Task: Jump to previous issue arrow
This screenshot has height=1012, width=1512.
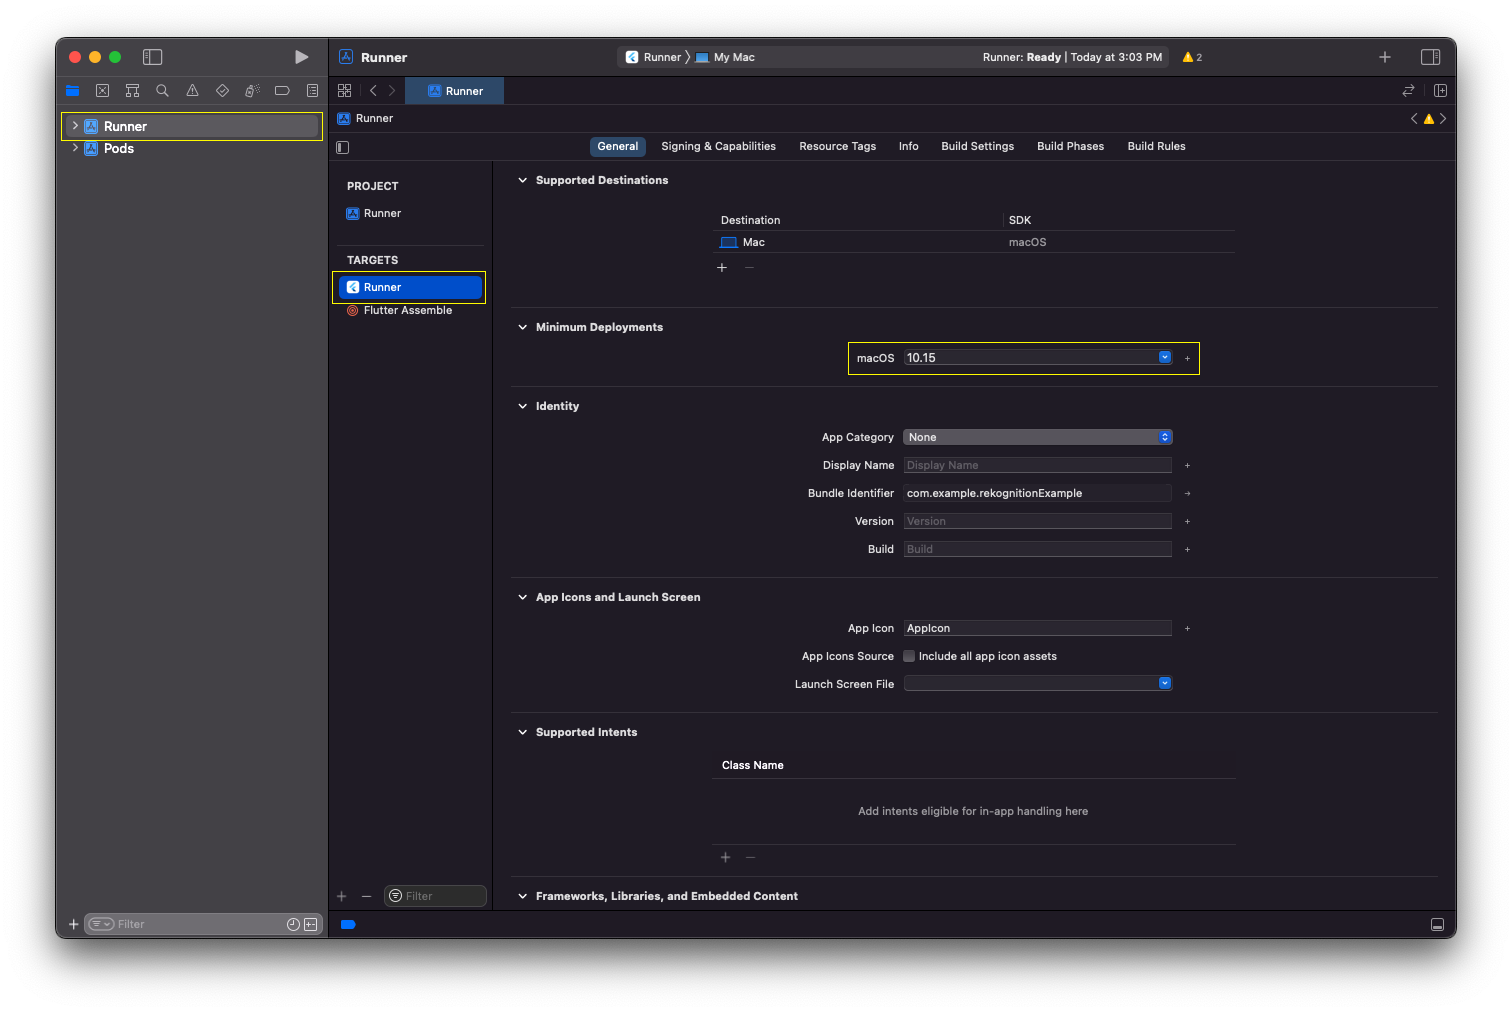Action: coord(1414,118)
